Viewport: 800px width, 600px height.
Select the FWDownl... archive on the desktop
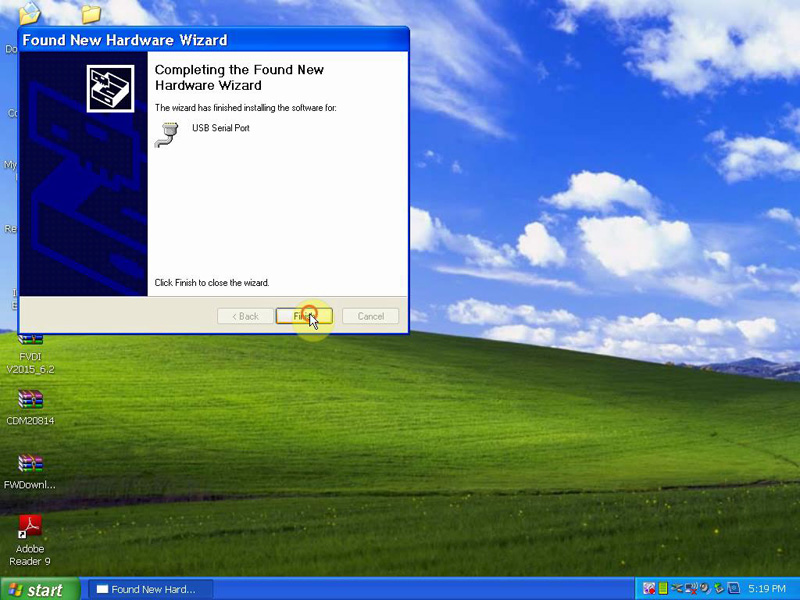point(30,464)
